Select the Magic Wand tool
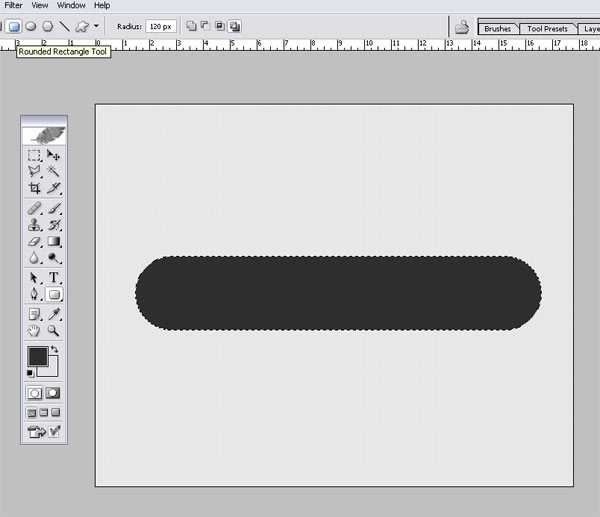Image resolution: width=600 pixels, height=517 pixels. (53, 171)
